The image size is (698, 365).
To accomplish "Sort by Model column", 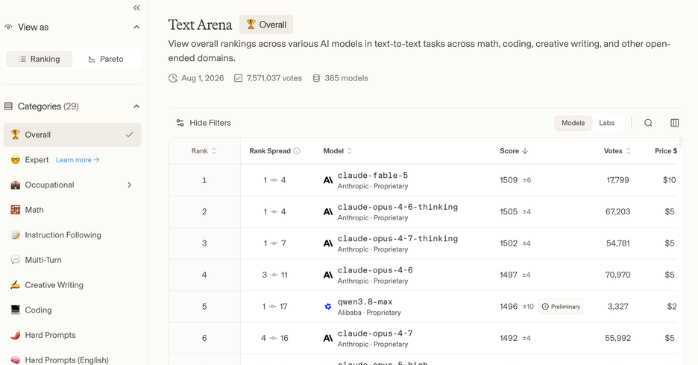I will pos(337,151).
